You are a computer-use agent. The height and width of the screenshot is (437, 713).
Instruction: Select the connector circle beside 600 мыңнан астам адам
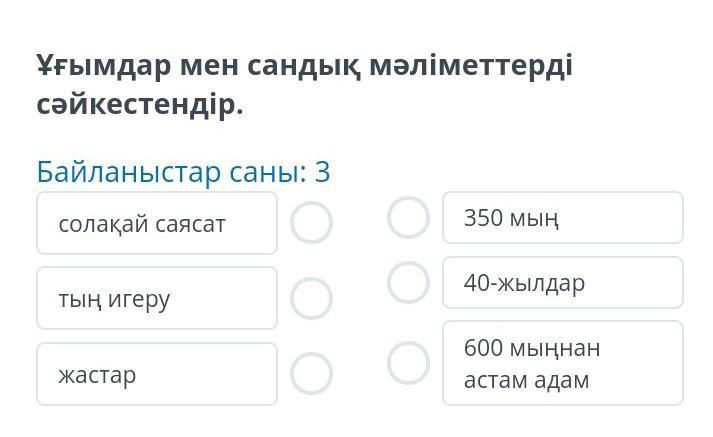408,363
